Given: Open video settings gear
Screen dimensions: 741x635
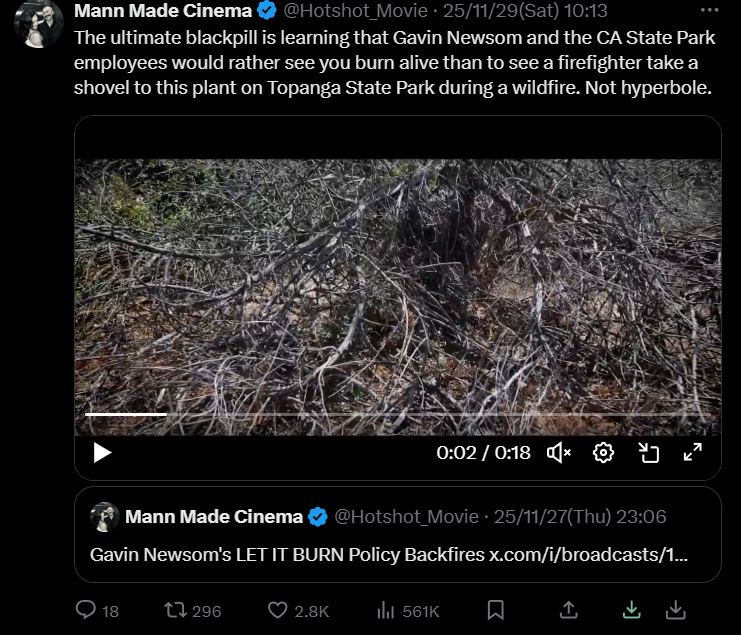Looking at the screenshot, I should click(x=603, y=453).
